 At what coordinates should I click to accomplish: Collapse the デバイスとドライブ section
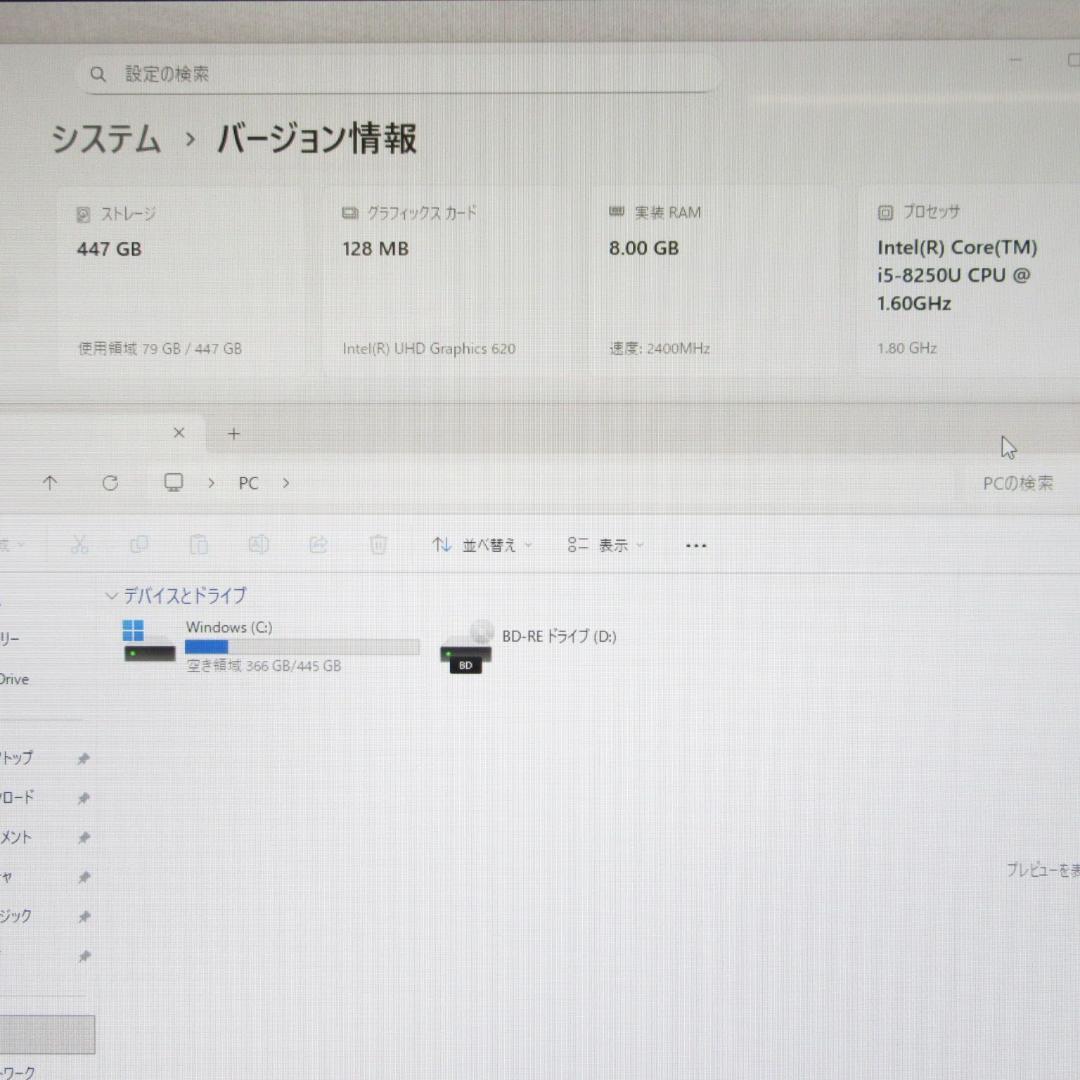[x=111, y=596]
